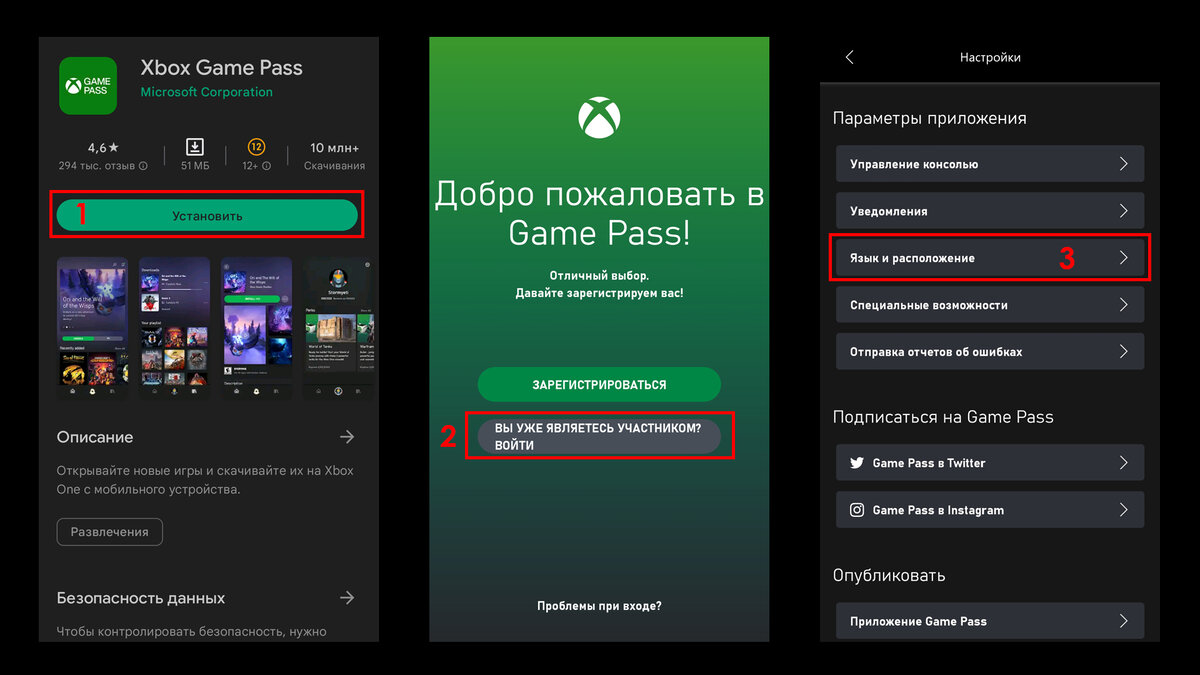Open third Play Store screenshot thumbnail

[x=256, y=329]
